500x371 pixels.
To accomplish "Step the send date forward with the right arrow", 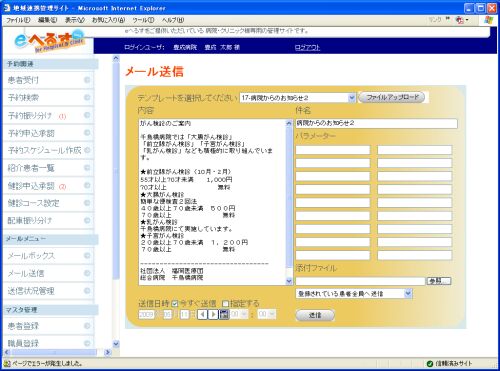I will [213, 314].
